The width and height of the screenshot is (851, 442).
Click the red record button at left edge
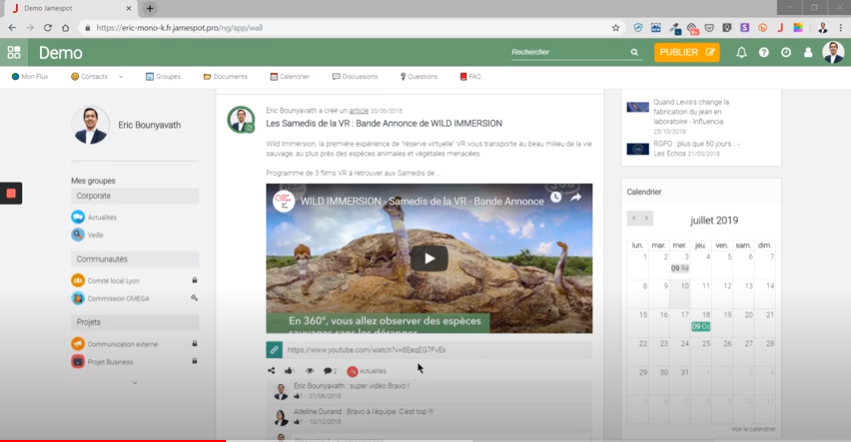click(x=11, y=193)
